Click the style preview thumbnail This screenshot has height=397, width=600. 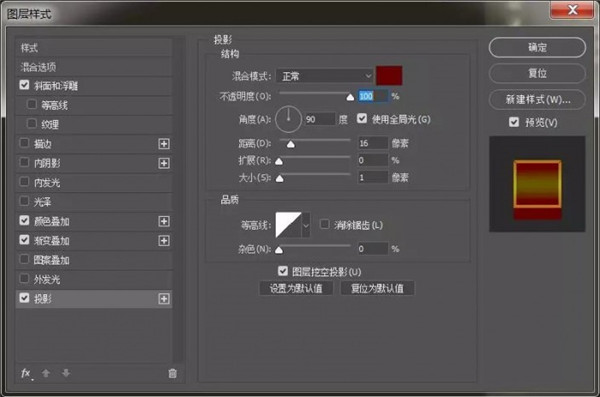[x=537, y=184]
